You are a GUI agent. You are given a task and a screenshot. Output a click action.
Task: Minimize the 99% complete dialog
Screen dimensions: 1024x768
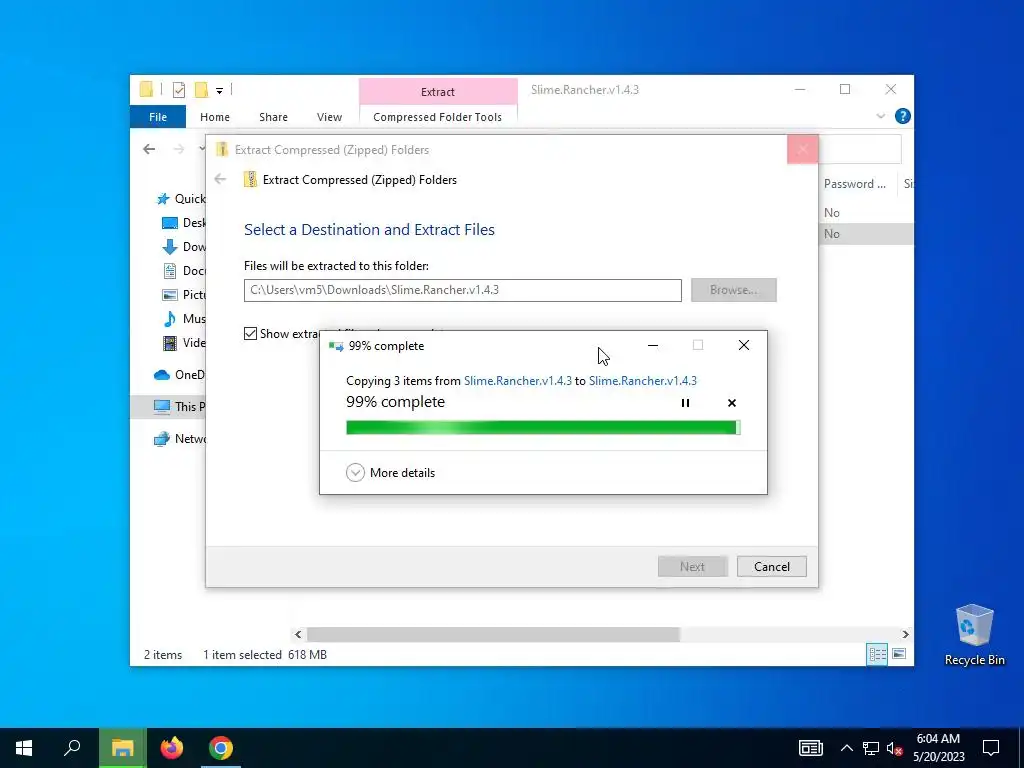[x=652, y=345]
